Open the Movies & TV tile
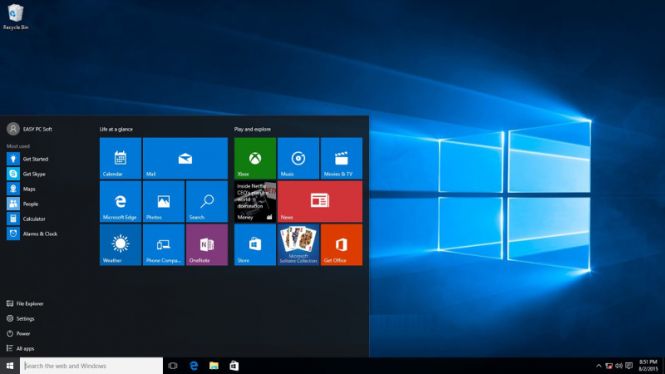Image resolution: width=665 pixels, height=374 pixels. pyautogui.click(x=342, y=158)
